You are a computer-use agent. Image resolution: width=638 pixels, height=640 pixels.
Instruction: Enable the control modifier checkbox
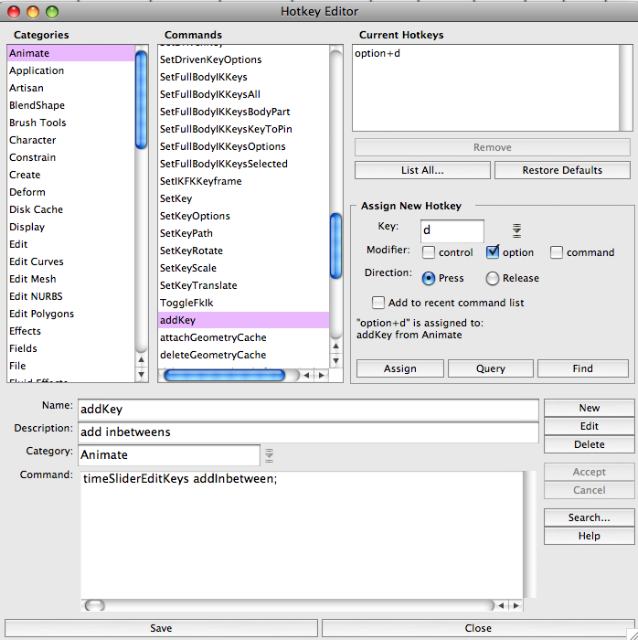[428, 252]
